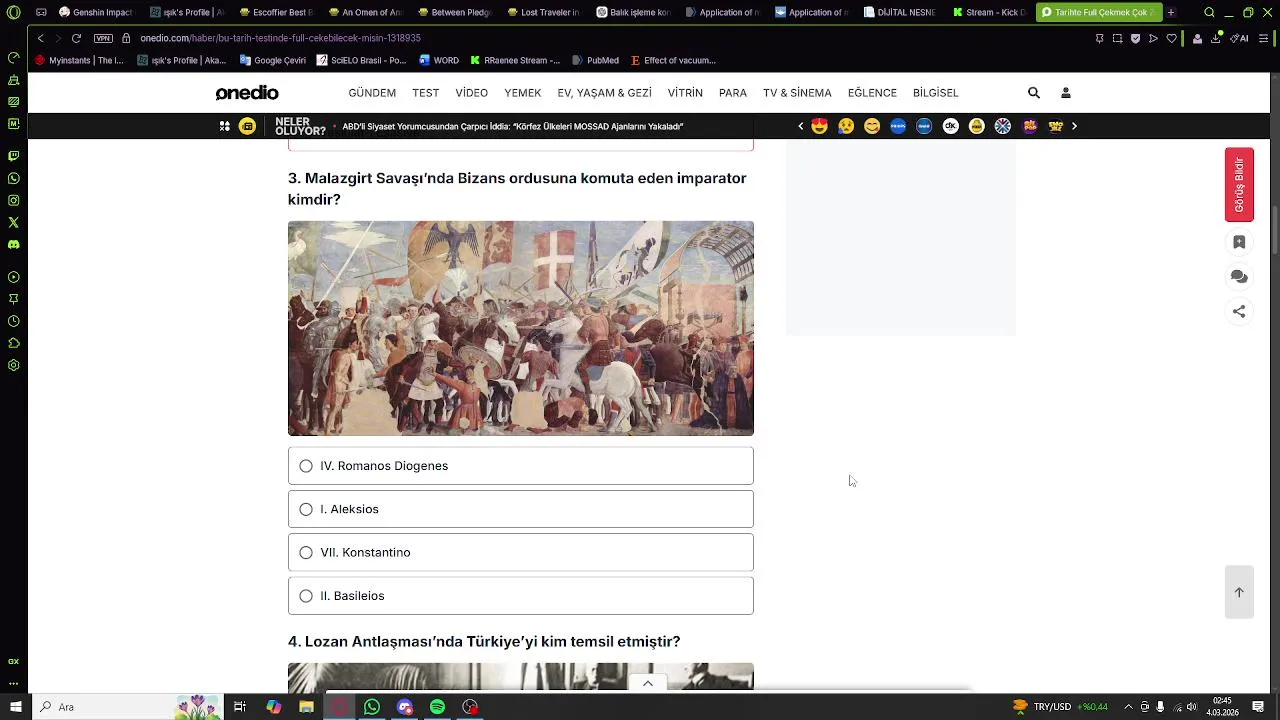Open the YEMEK menu item
Screen dimensions: 1280x720
pyautogui.click(x=523, y=93)
